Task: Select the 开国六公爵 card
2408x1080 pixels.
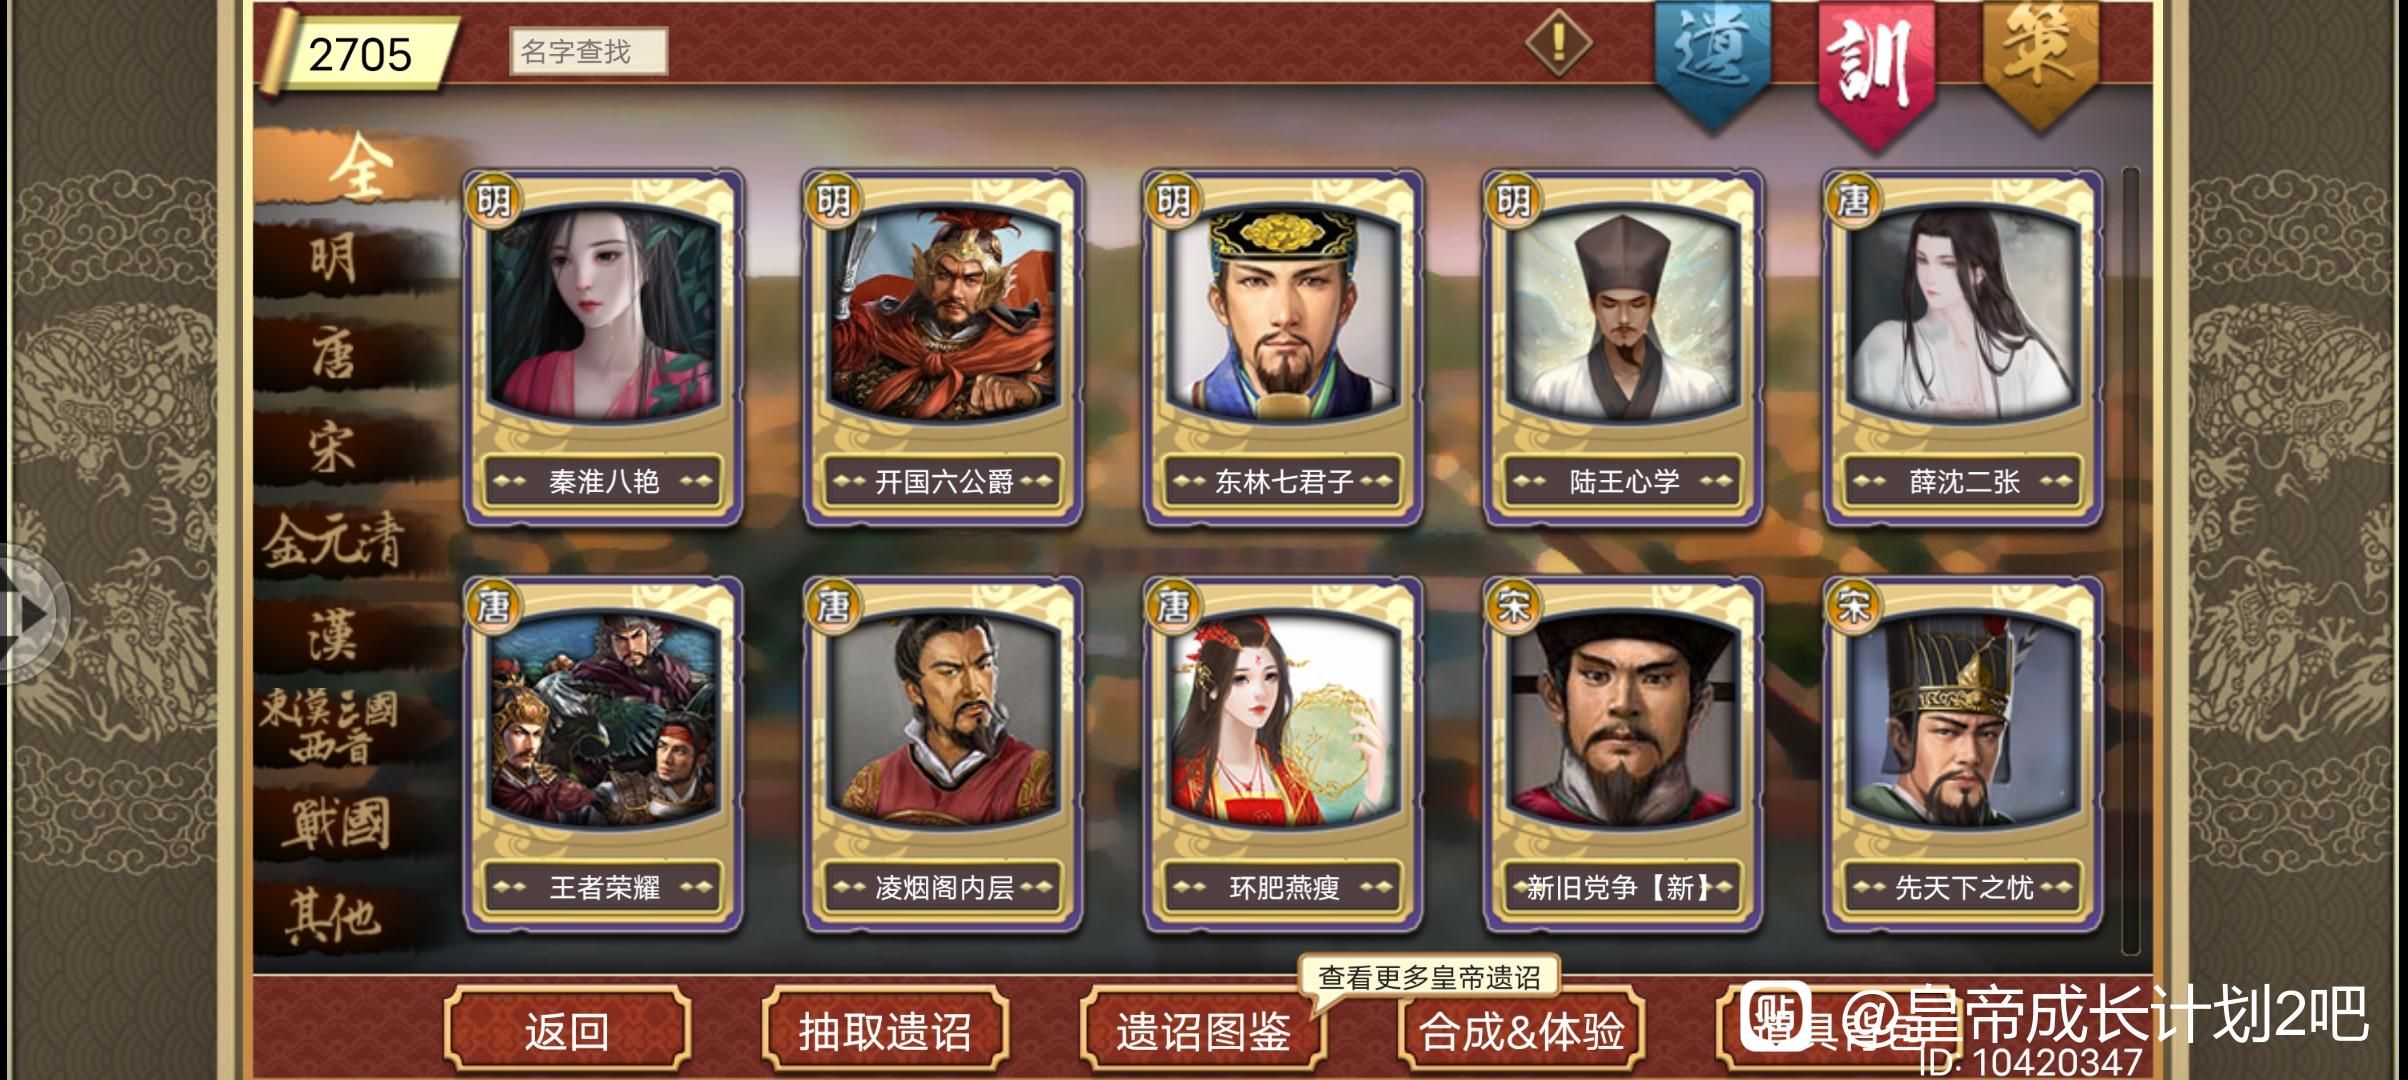Action: click(x=943, y=347)
